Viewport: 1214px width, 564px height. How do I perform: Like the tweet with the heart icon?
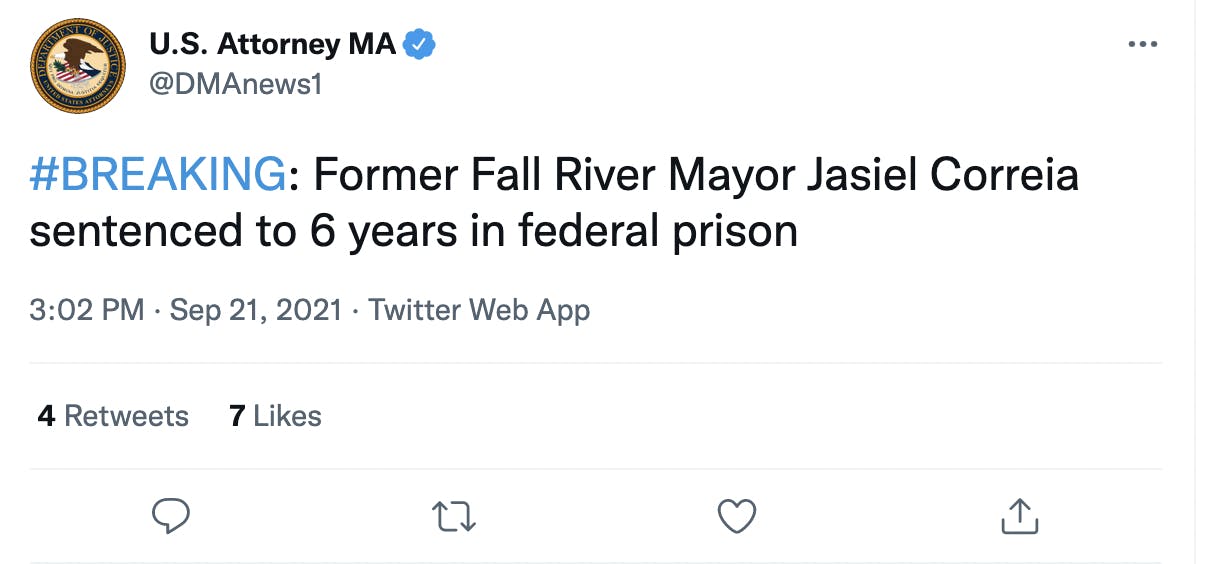pyautogui.click(x=736, y=516)
